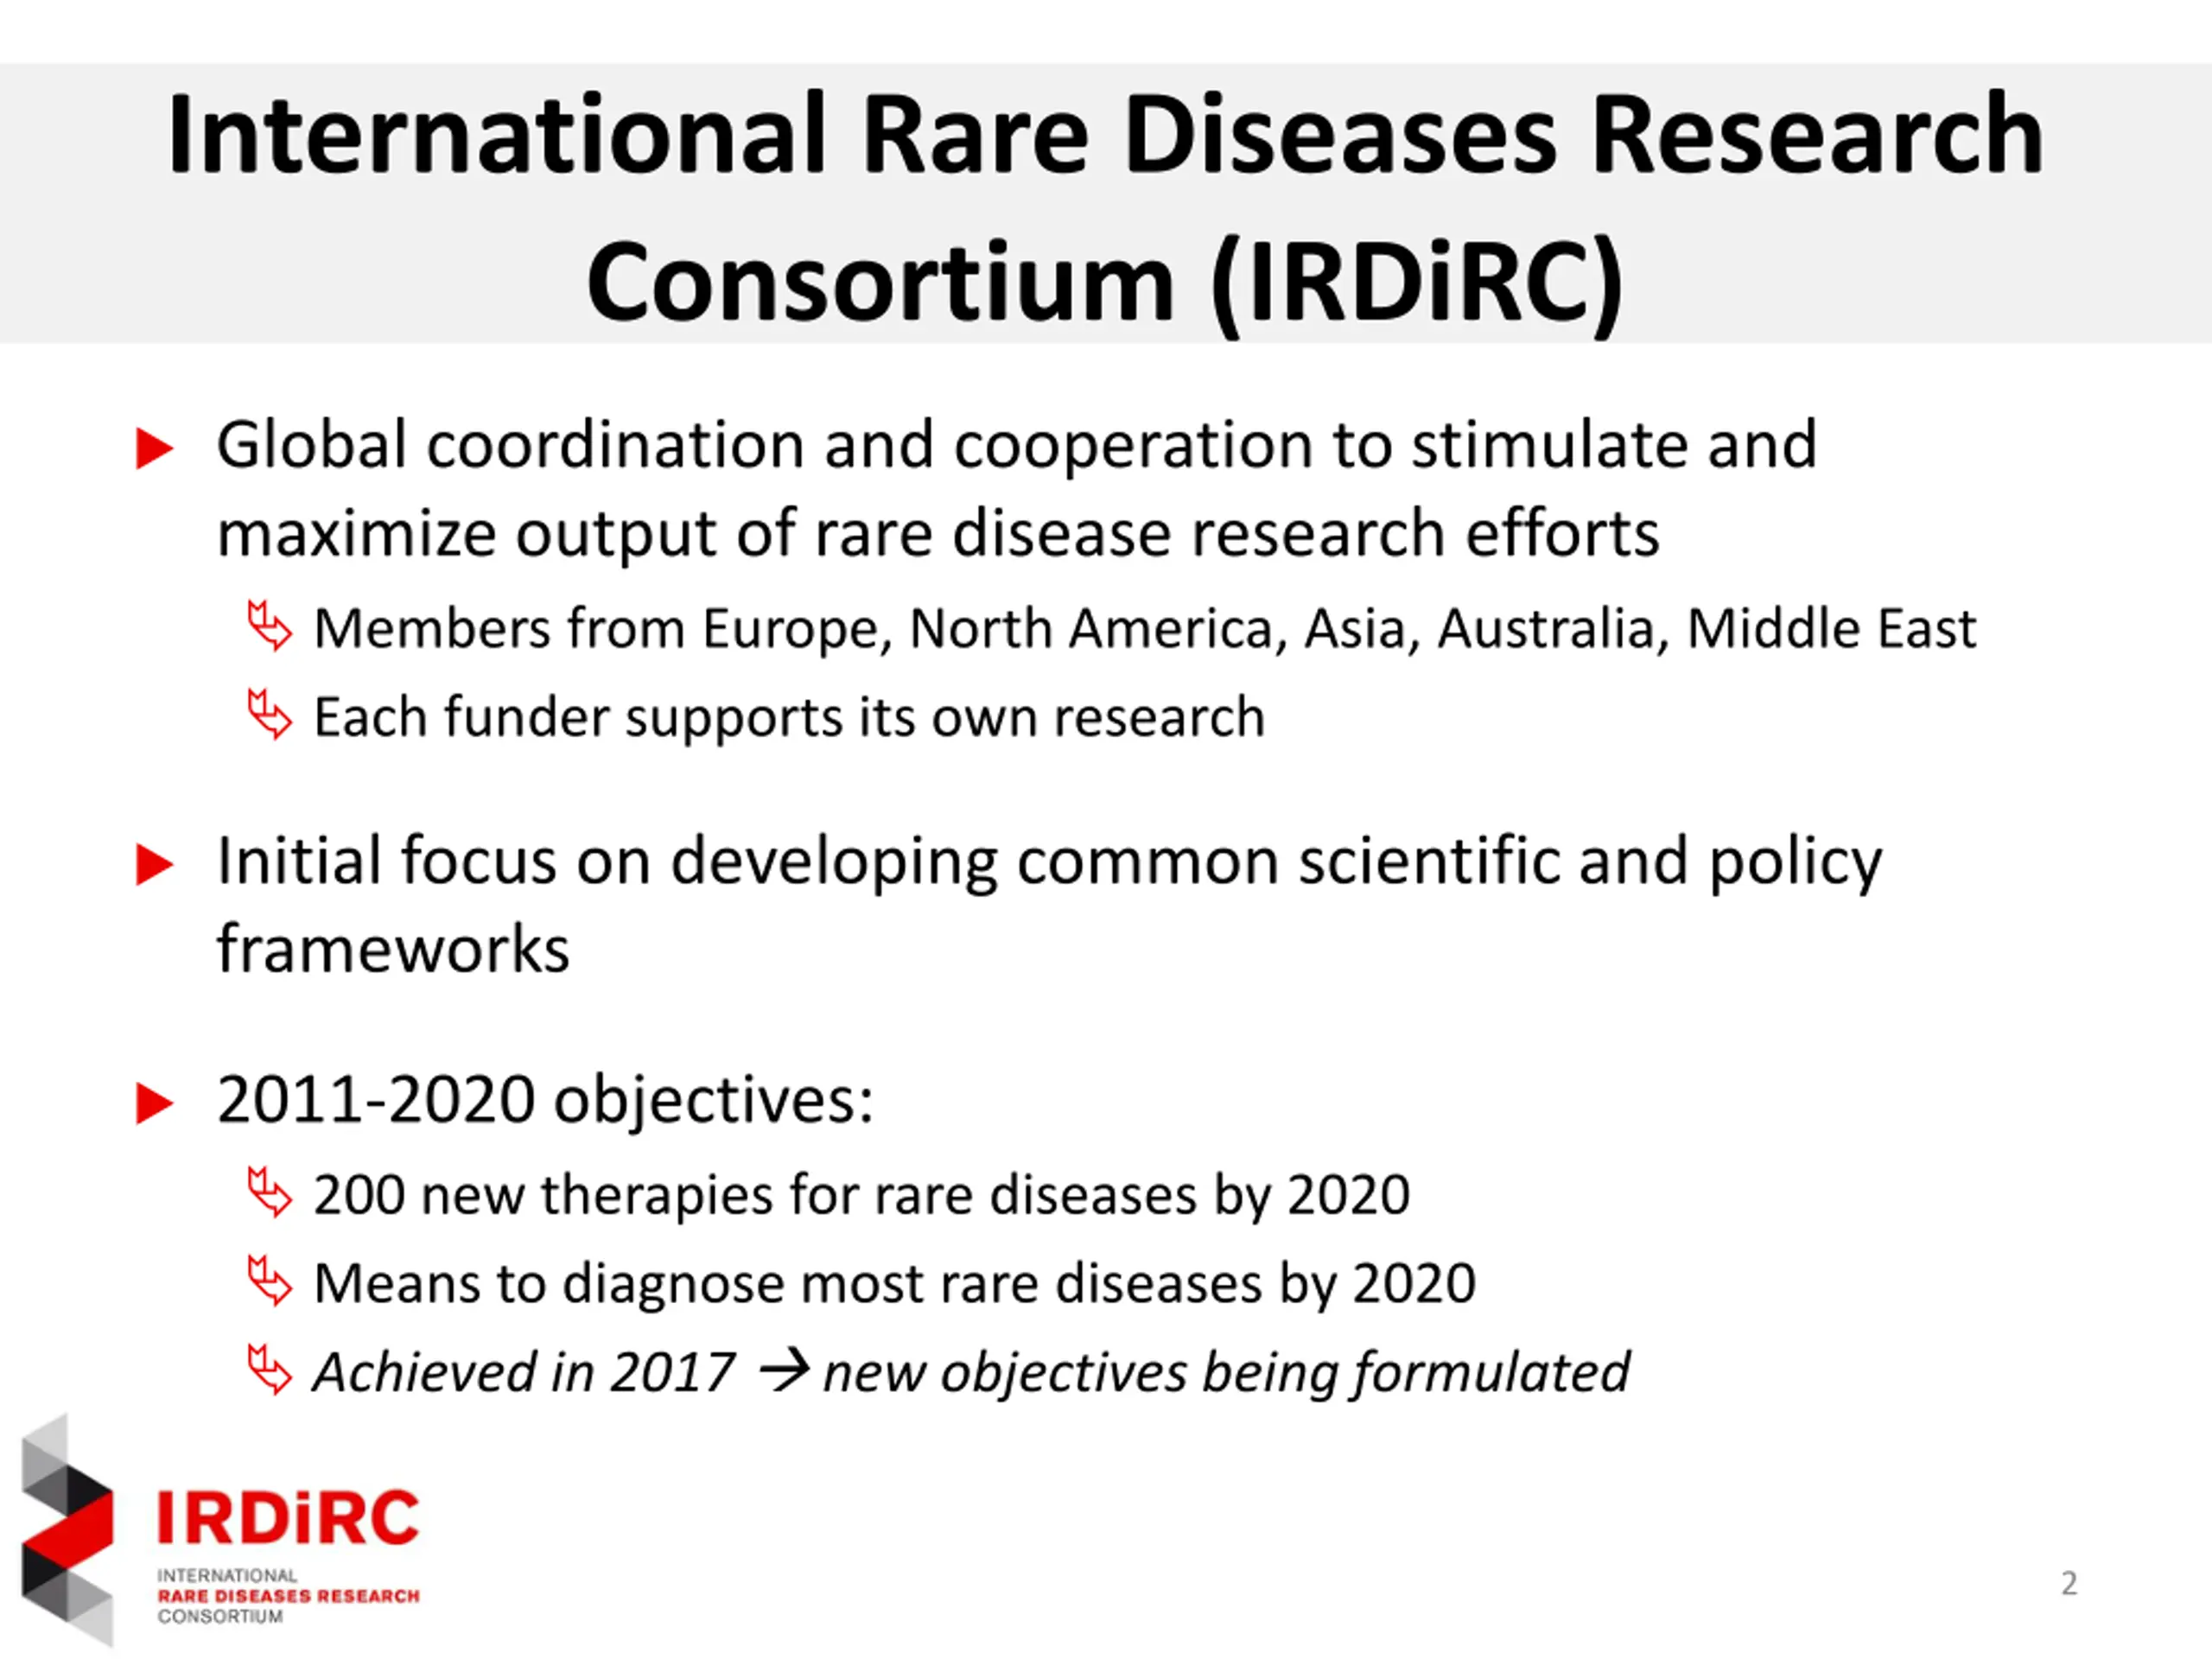Image resolution: width=2212 pixels, height=1659 pixels.
Task: Click arrow bullet beside 'Achieved in 2017'
Action: coord(270,1369)
